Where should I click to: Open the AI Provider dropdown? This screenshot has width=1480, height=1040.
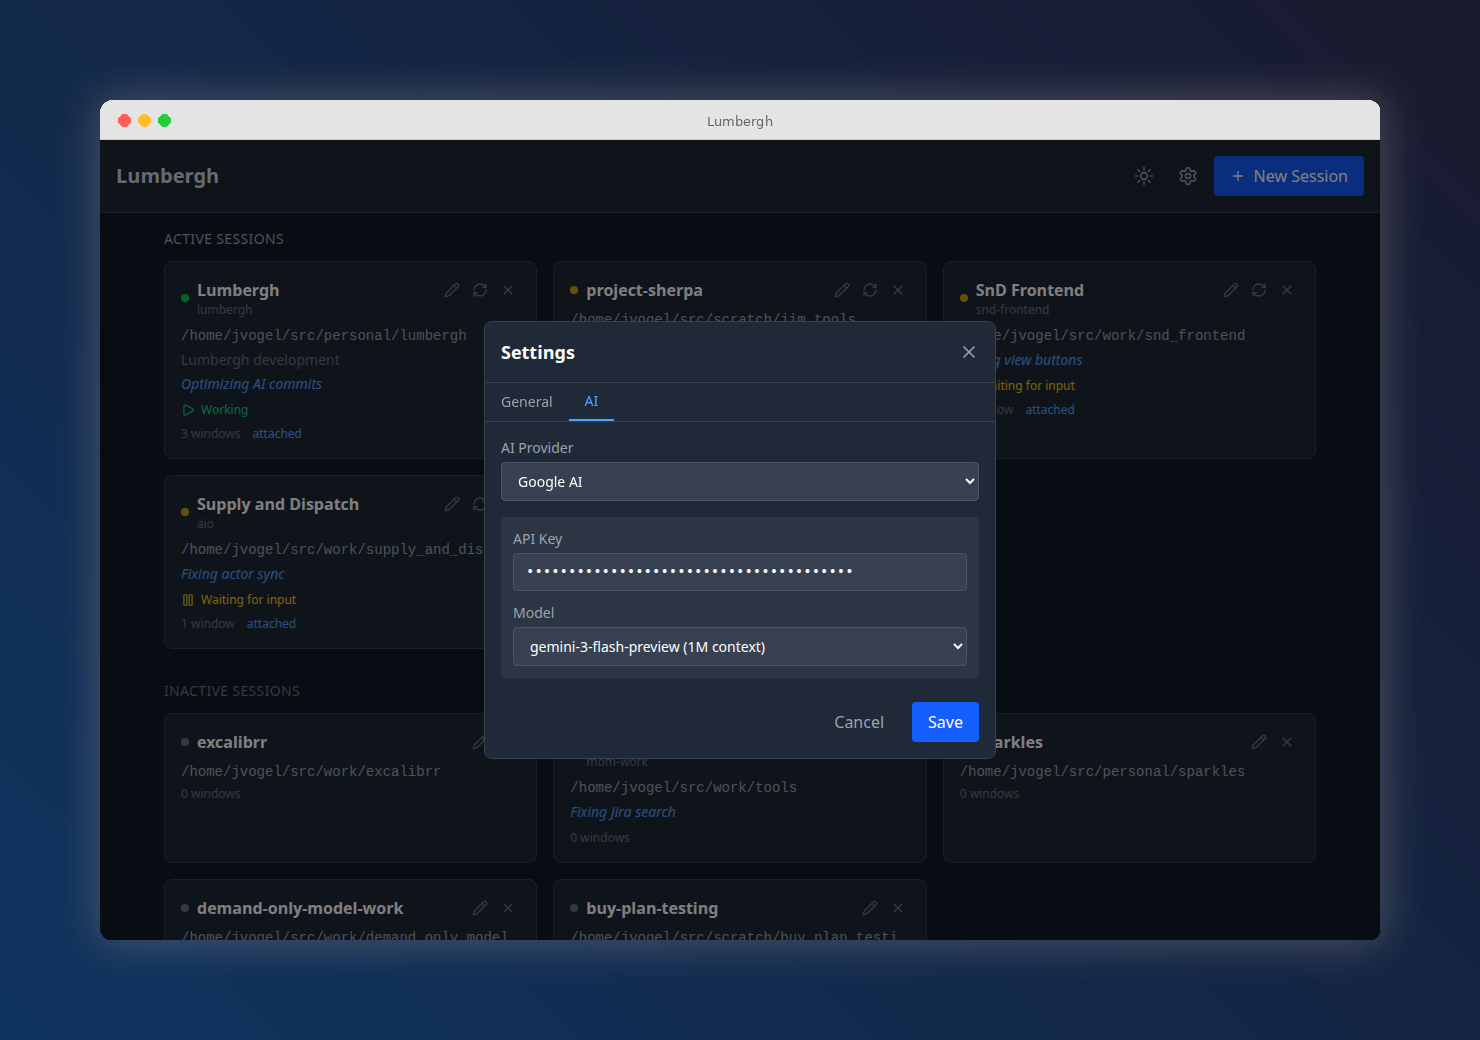tap(739, 481)
